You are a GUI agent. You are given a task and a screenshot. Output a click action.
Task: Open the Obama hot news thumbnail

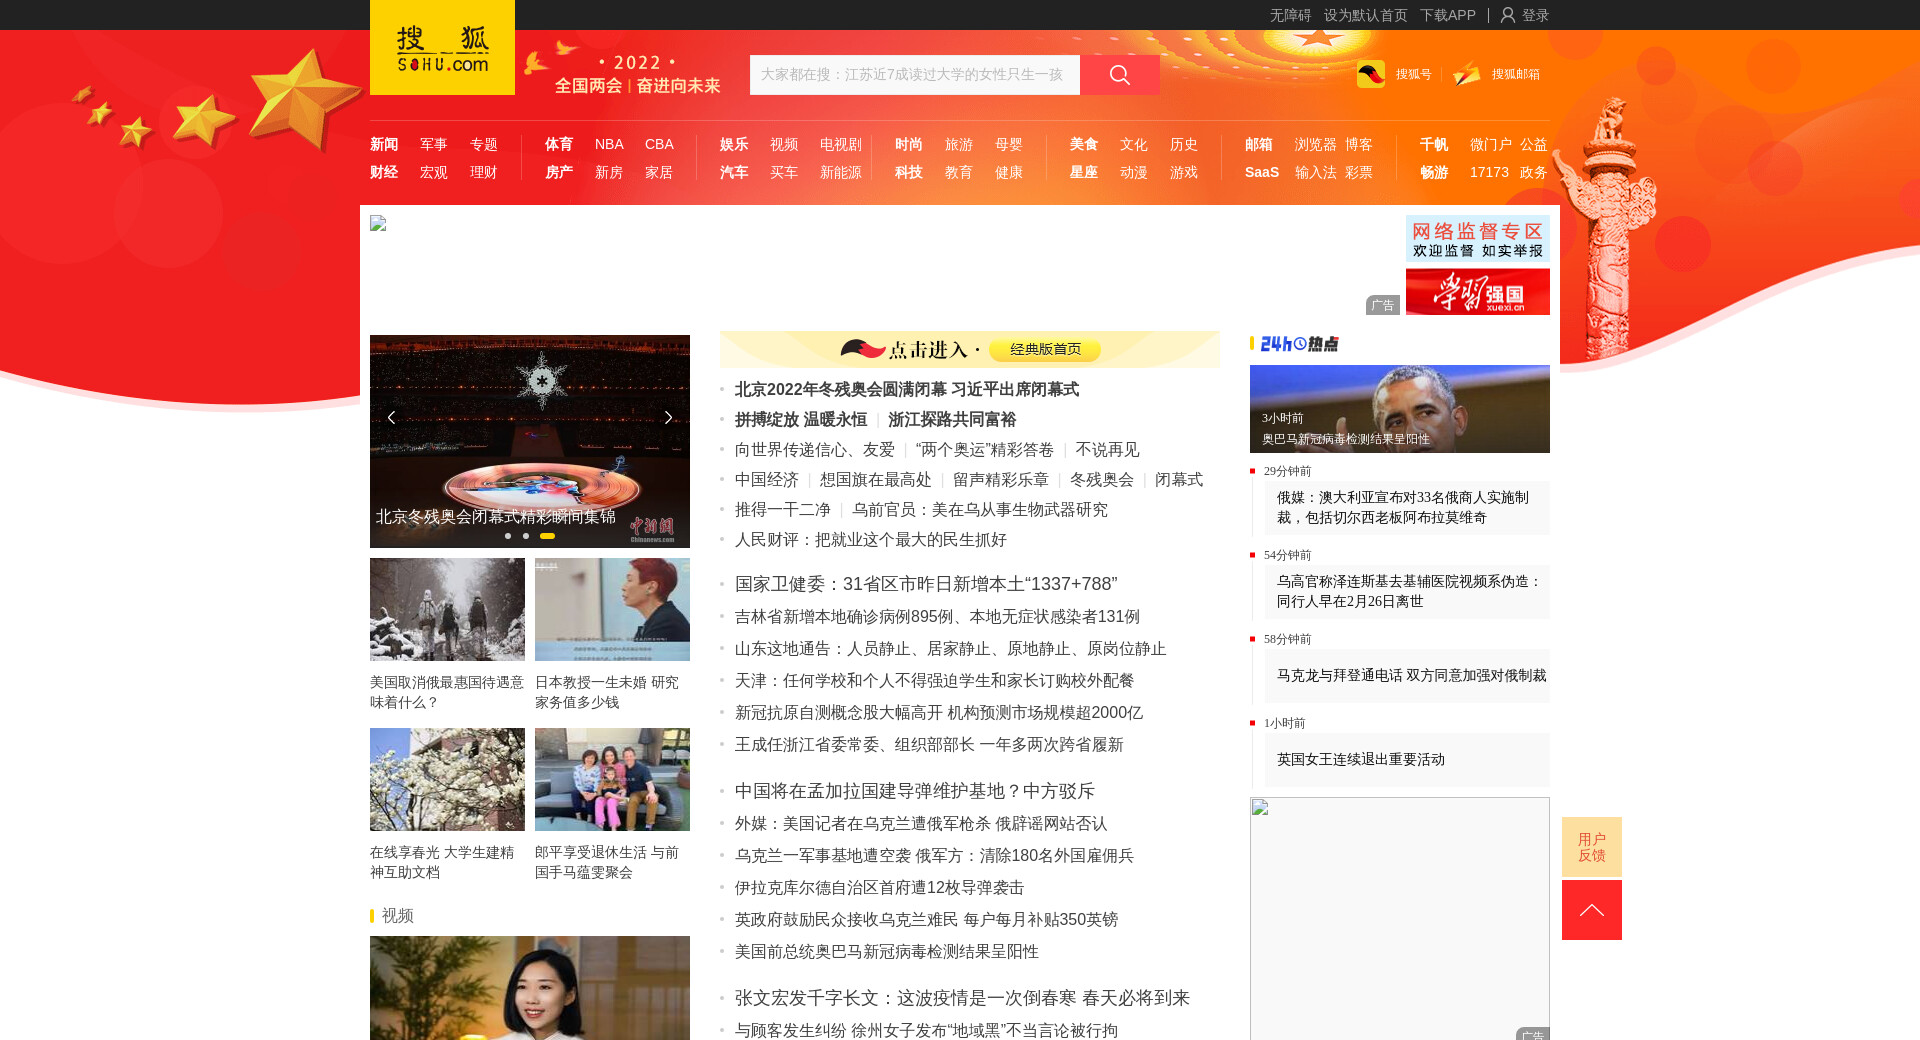pyautogui.click(x=1399, y=408)
